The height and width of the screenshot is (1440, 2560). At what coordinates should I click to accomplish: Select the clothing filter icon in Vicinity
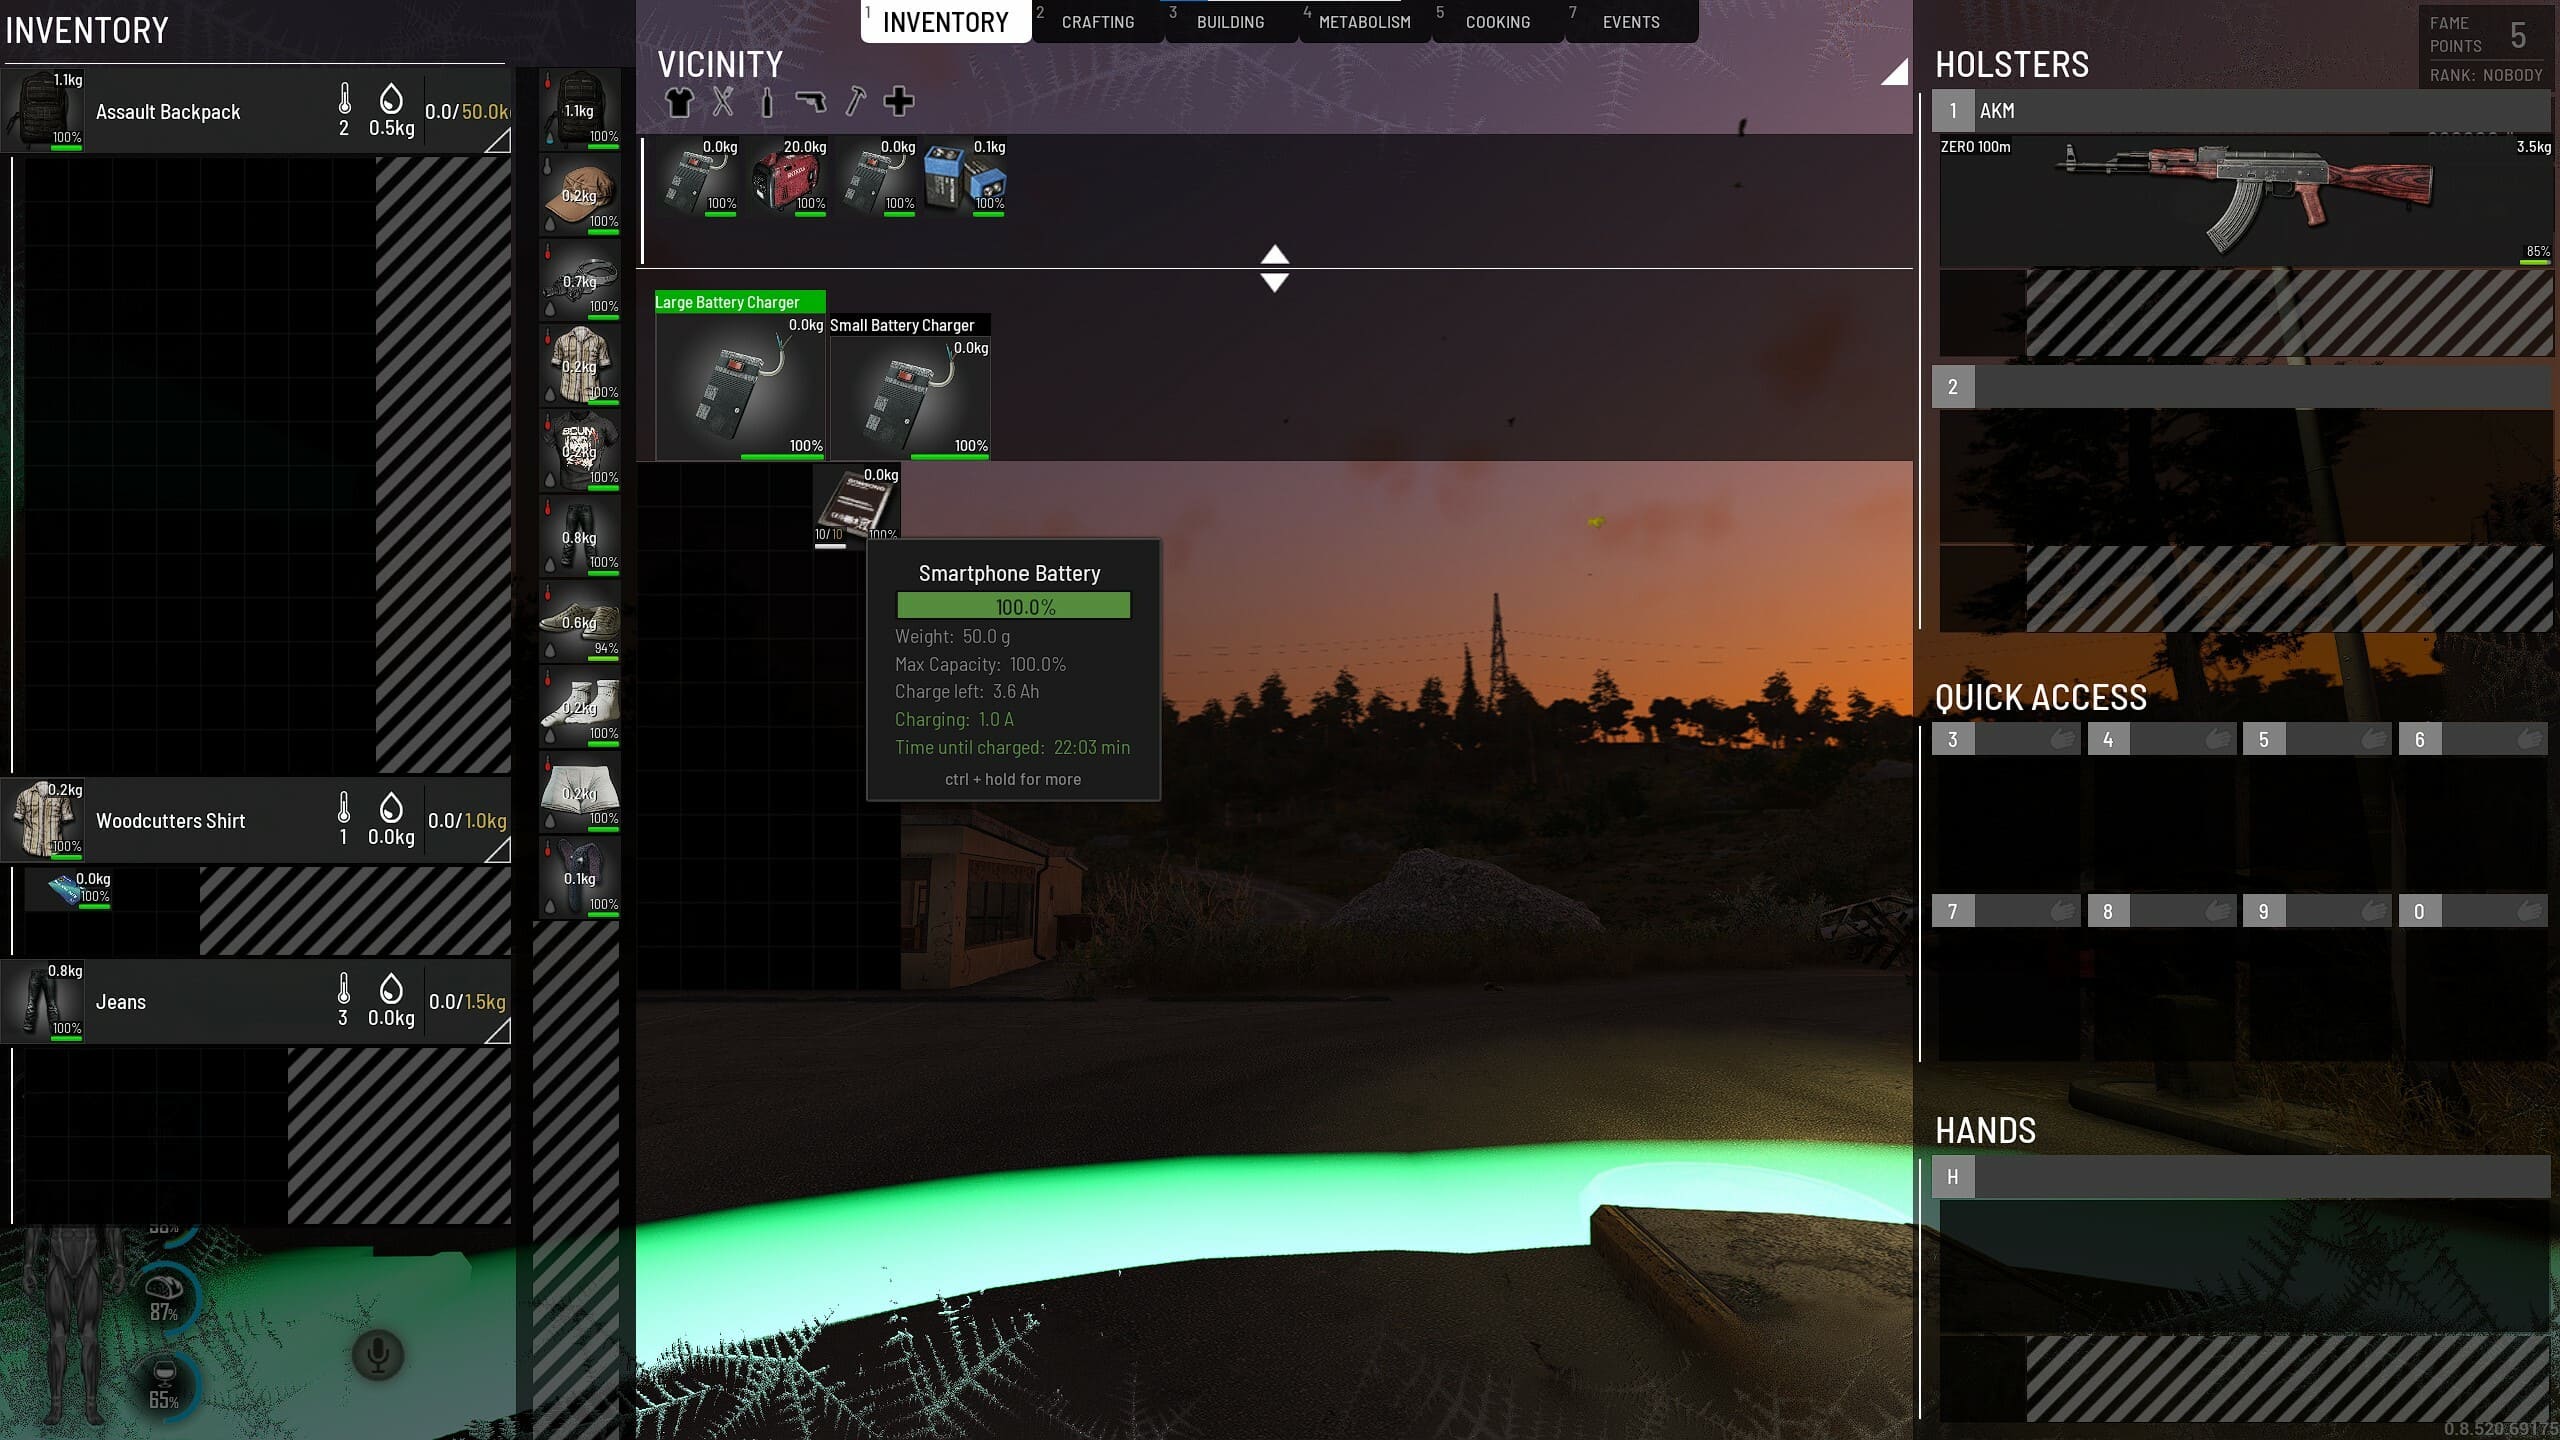click(x=679, y=102)
